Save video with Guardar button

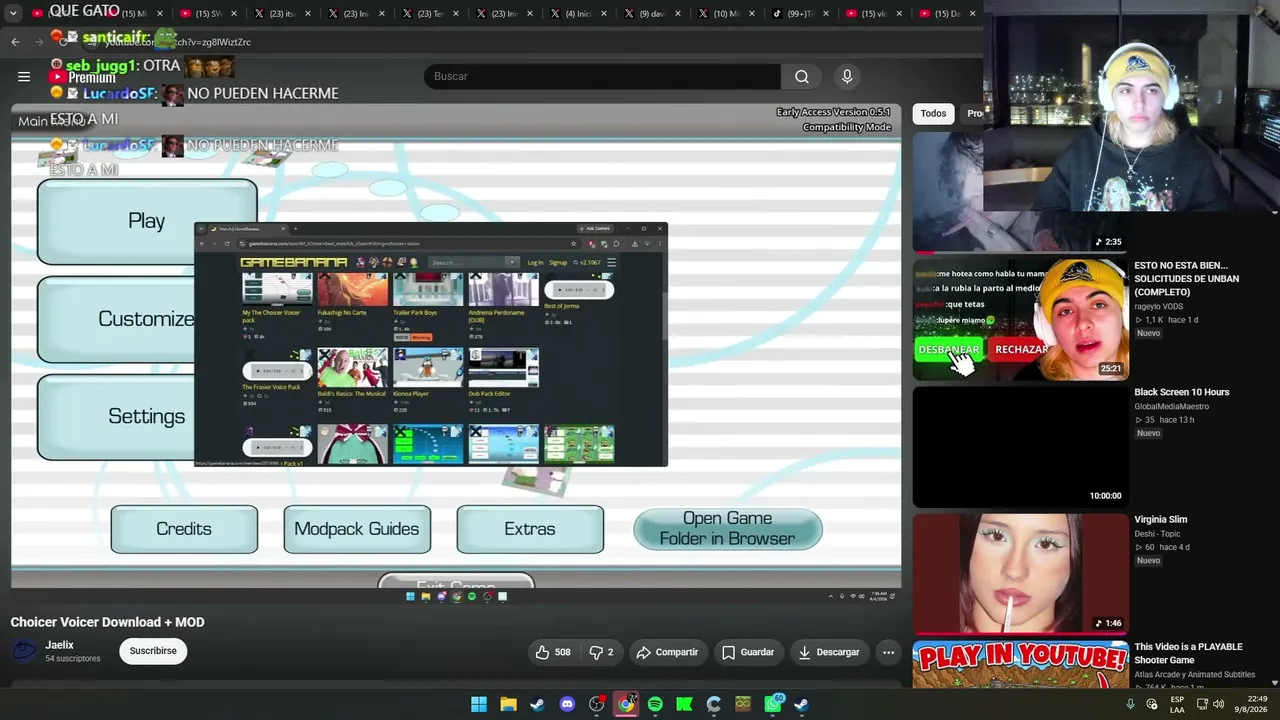pyautogui.click(x=748, y=652)
